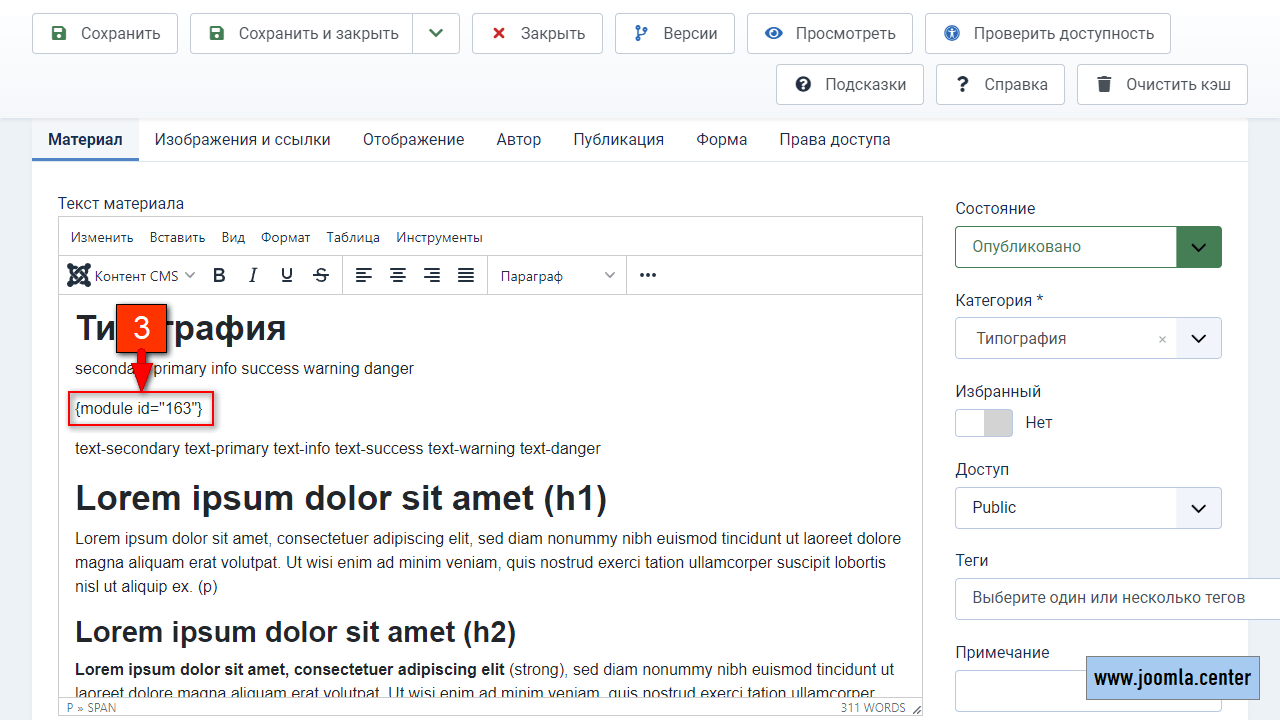Click the Сохранить button
1280x720 pixels.
[105, 34]
